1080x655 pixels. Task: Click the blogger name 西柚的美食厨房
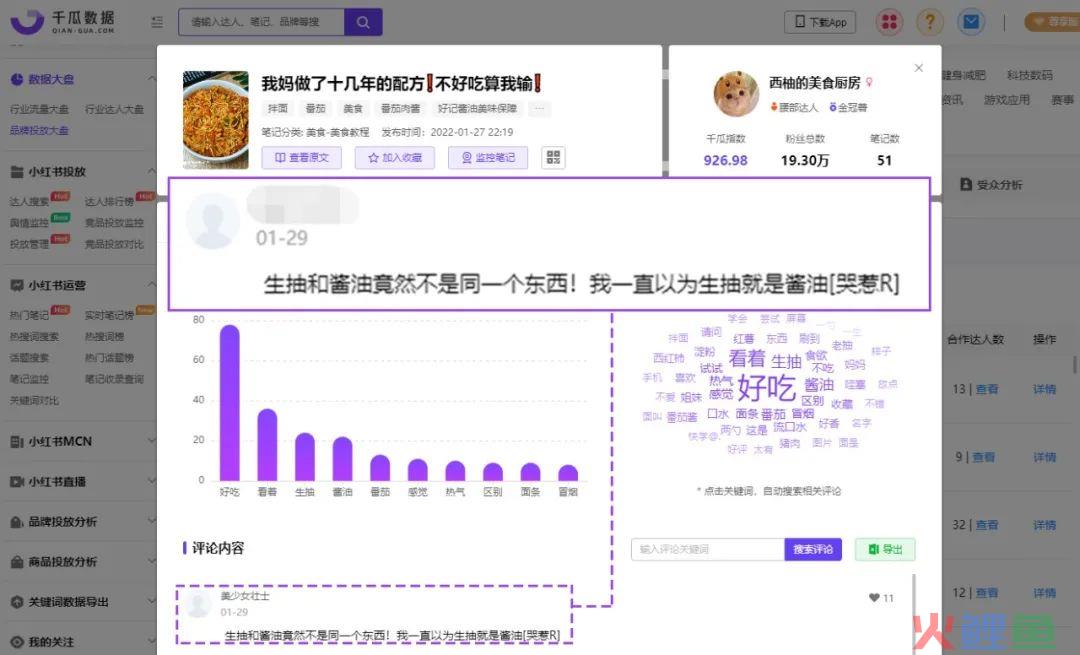815,83
